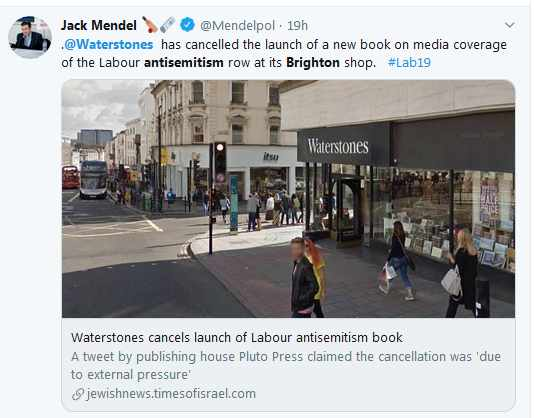
Task: Click headline 'Waterstones cancels launch of Labour antisemitism book'
Action: [237, 338]
